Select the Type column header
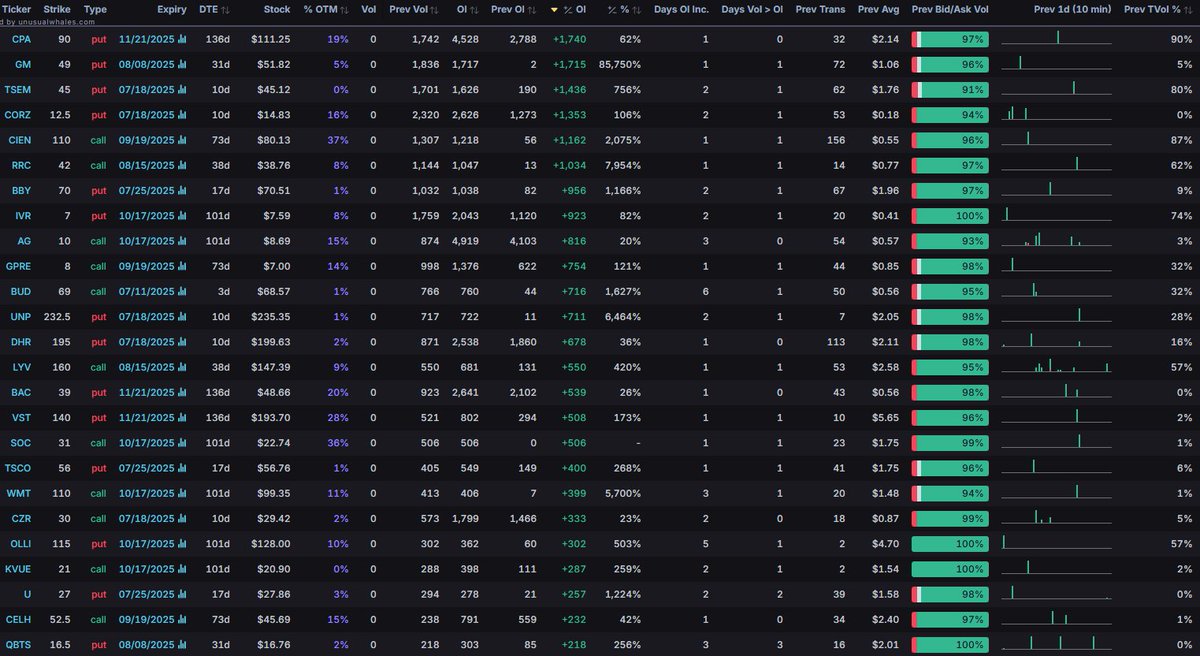Screen dimensions: 1200x656 pos(95,10)
